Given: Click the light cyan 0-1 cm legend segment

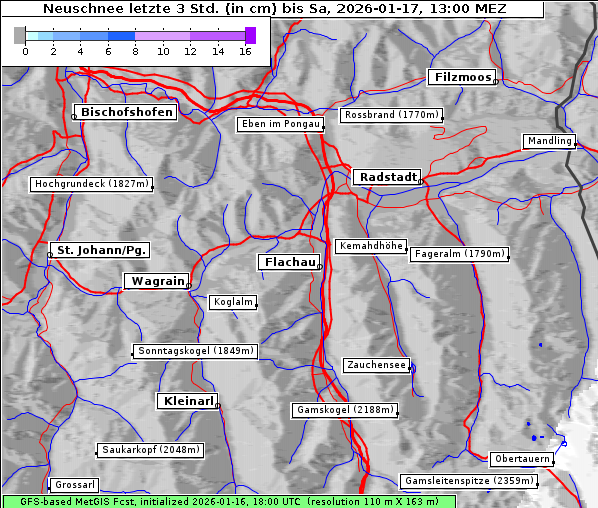Looking at the screenshot, I should 32,36.
